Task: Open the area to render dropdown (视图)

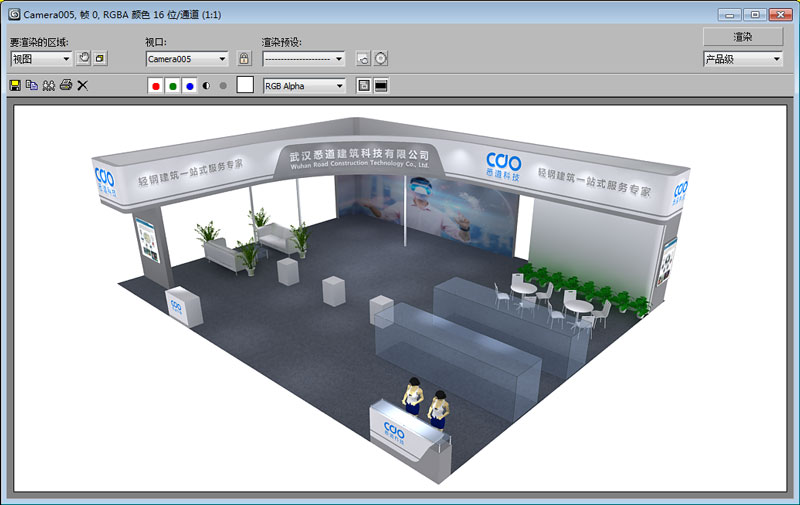Action: (42, 59)
